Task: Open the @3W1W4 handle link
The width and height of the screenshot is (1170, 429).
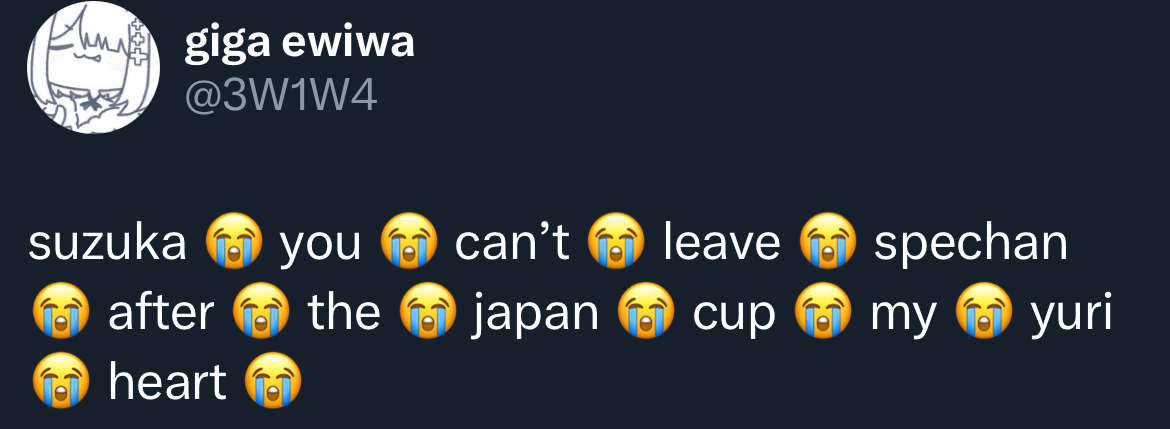Action: 281,97
